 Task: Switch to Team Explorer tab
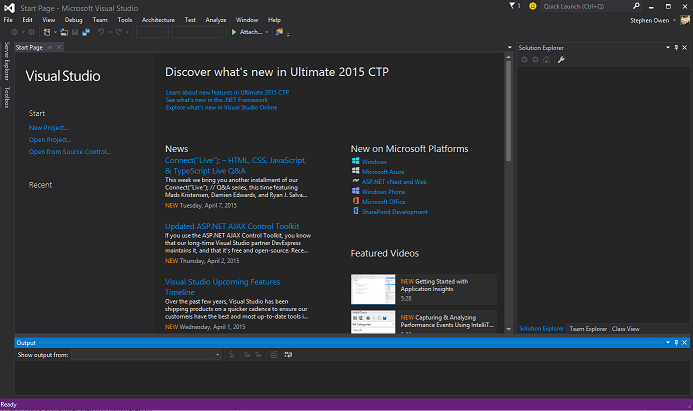click(588, 329)
